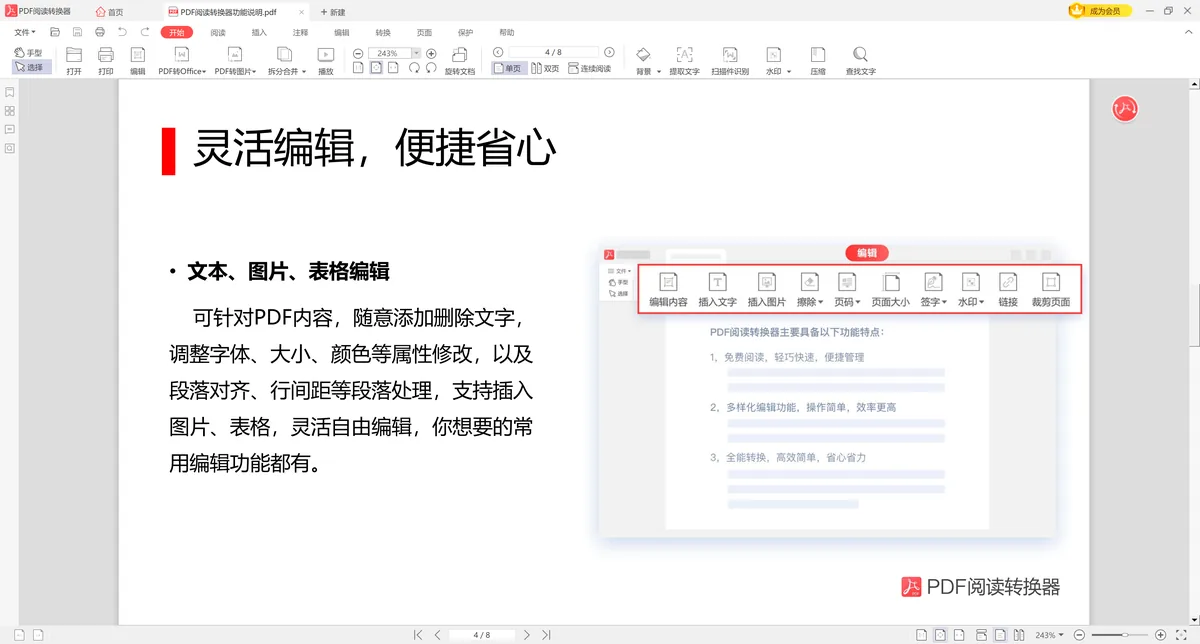Click the quick-access printer icon
The image size is (1200, 644).
pos(99,32)
